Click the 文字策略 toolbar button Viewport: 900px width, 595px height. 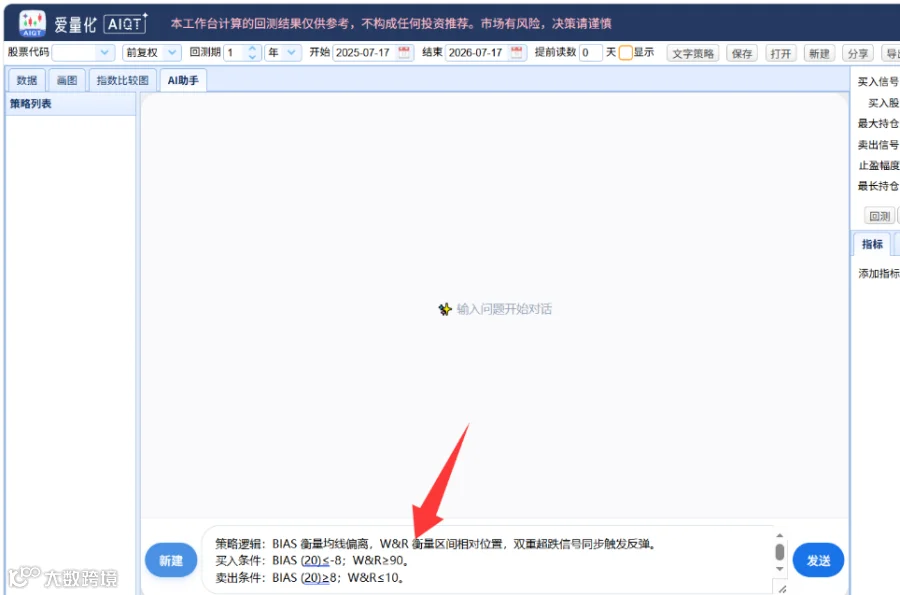pyautogui.click(x=693, y=53)
